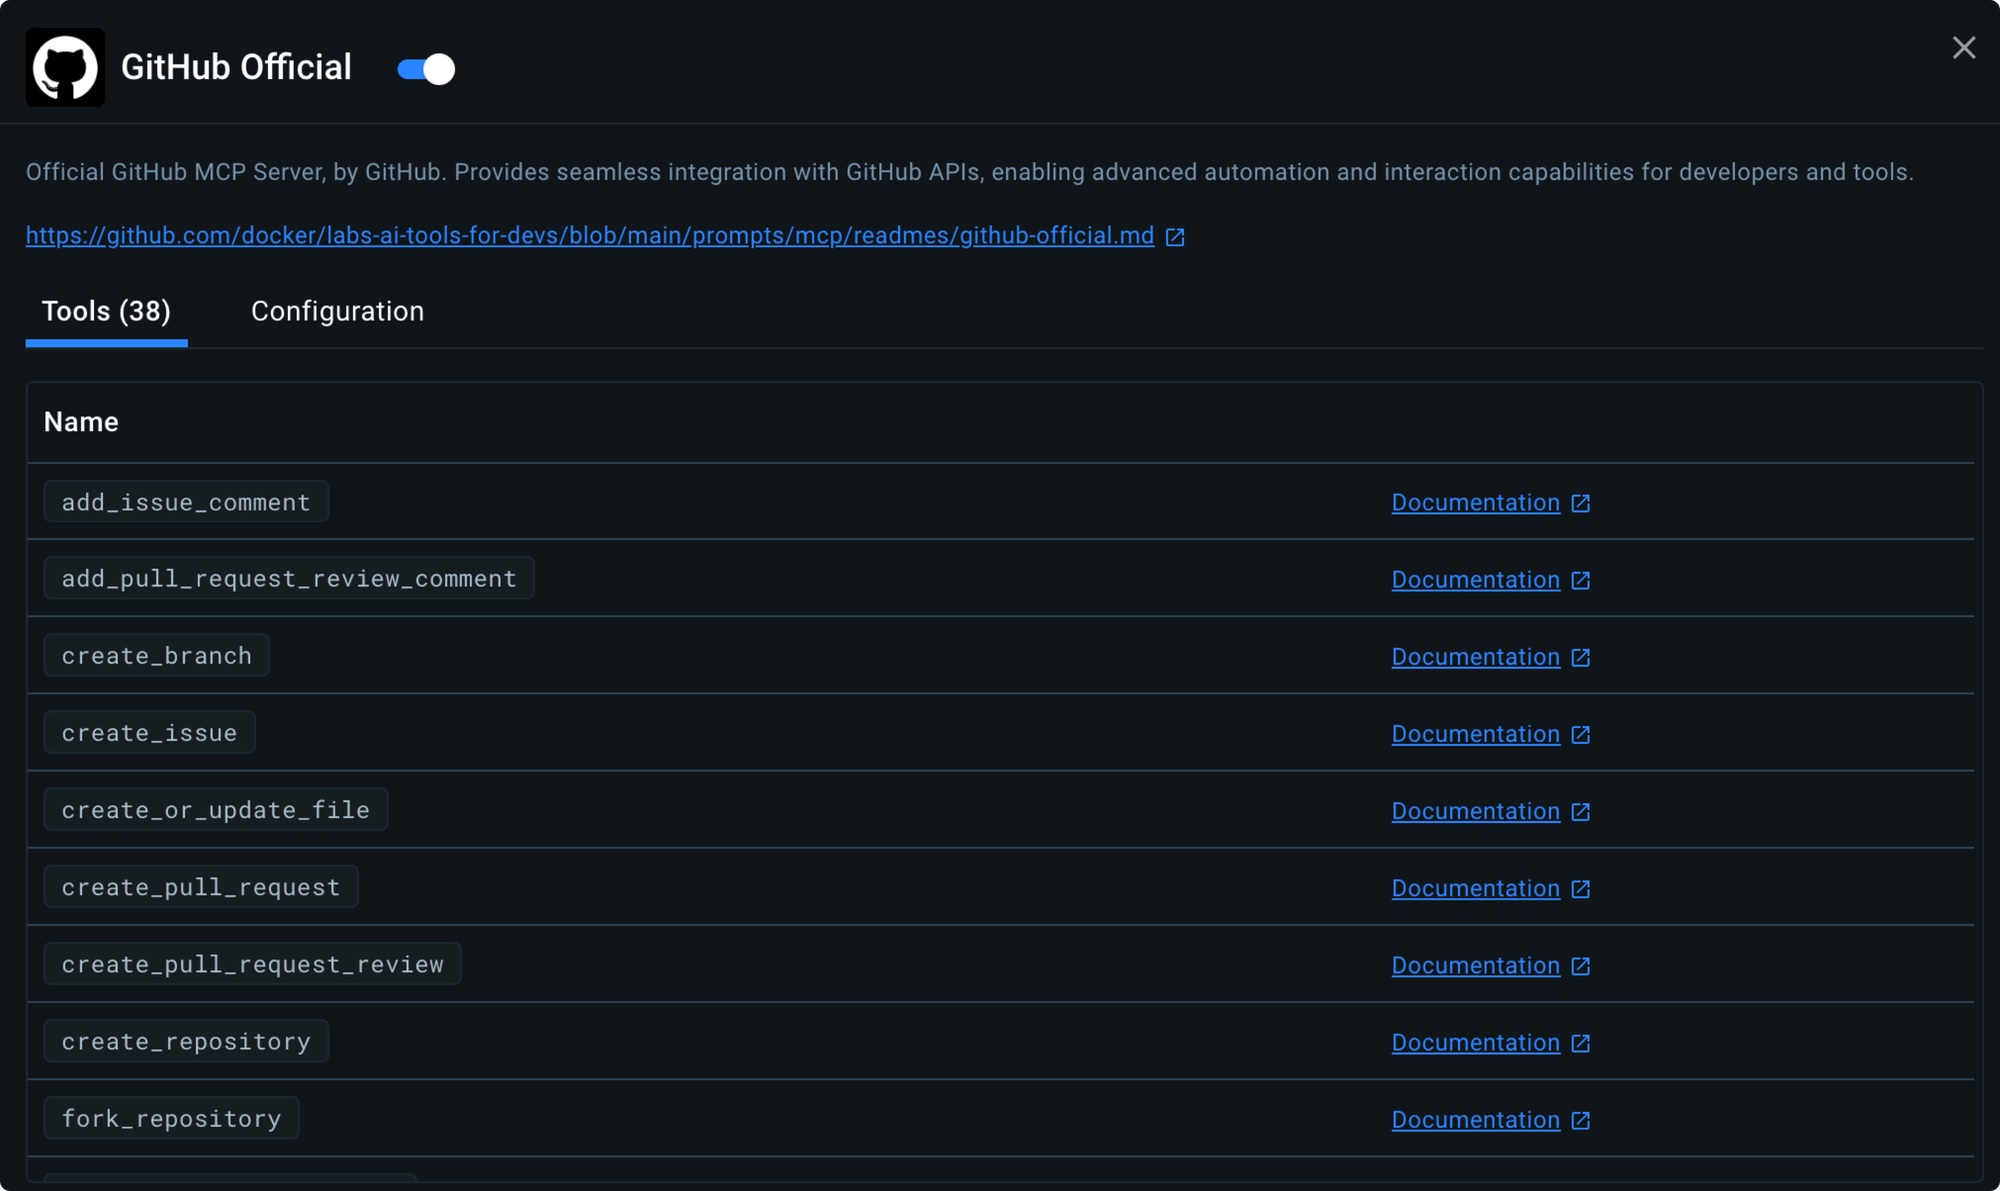Click external-link icon on create_pull_request row
Screen dimensions: 2000x1191
tap(1580, 888)
